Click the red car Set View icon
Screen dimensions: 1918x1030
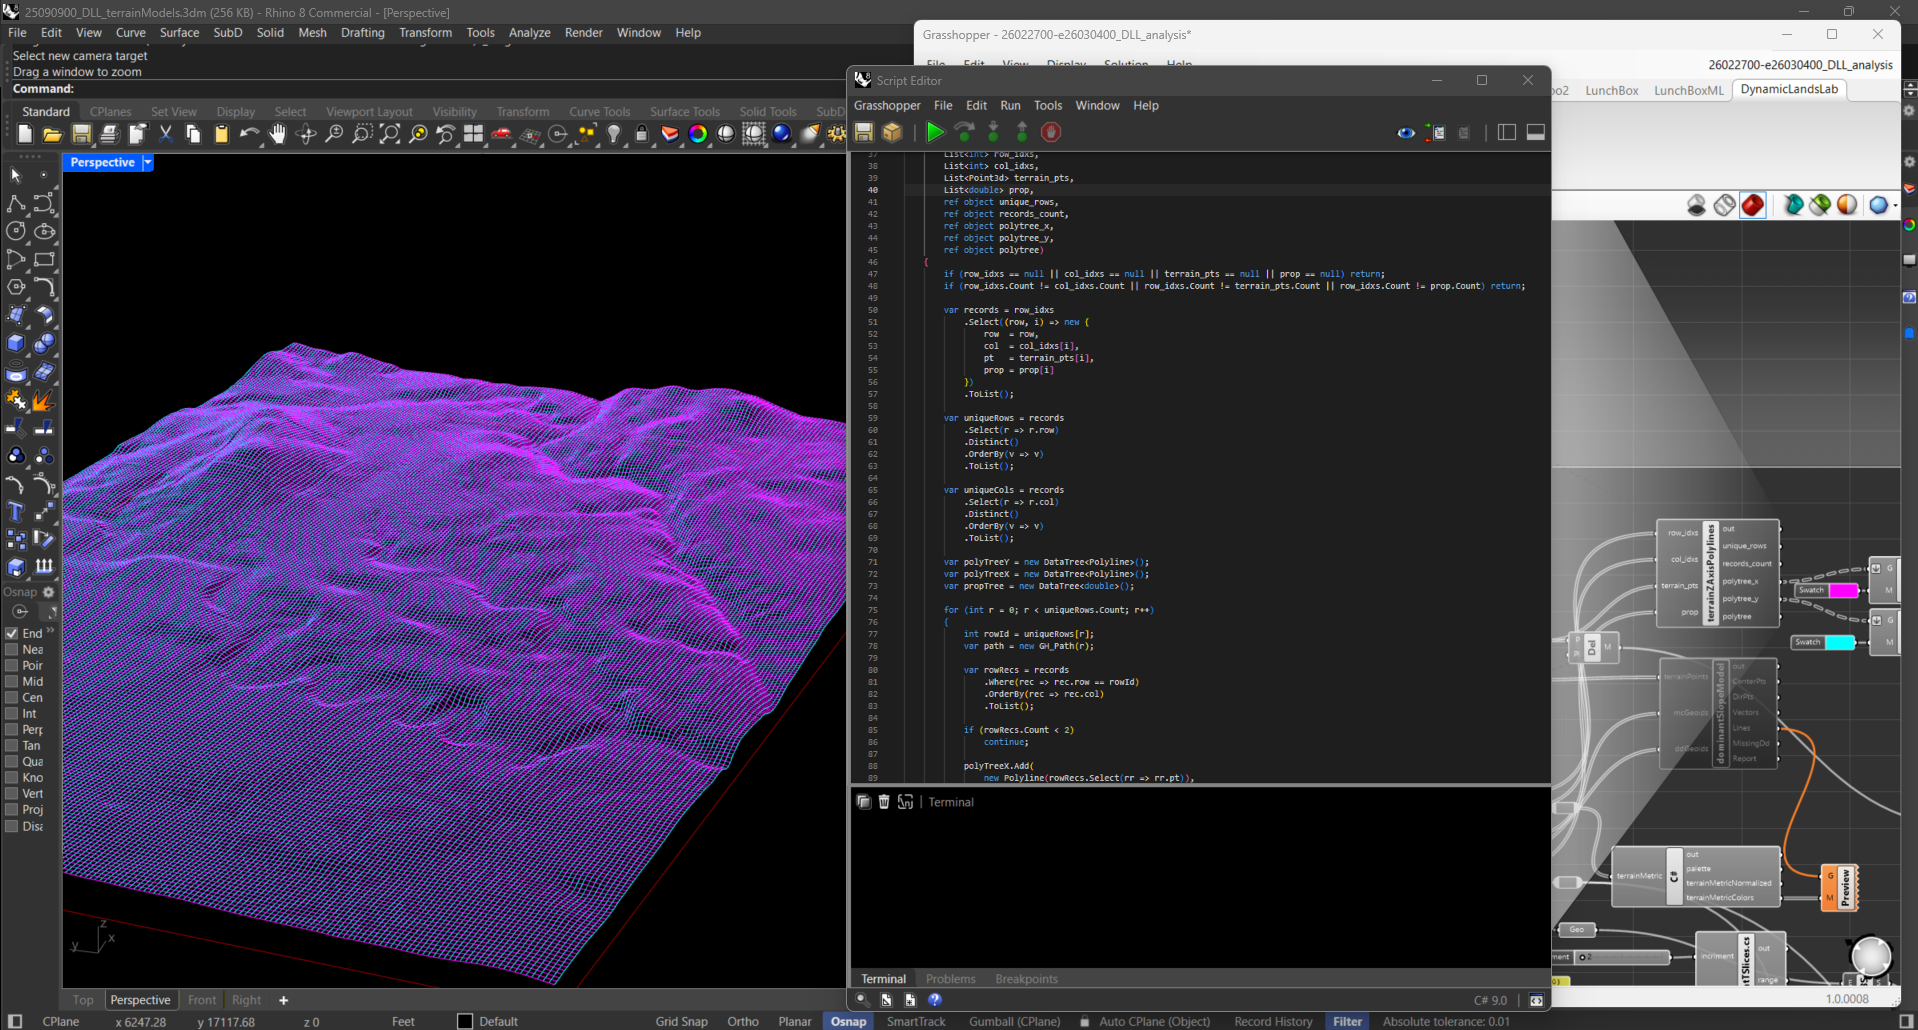(501, 134)
